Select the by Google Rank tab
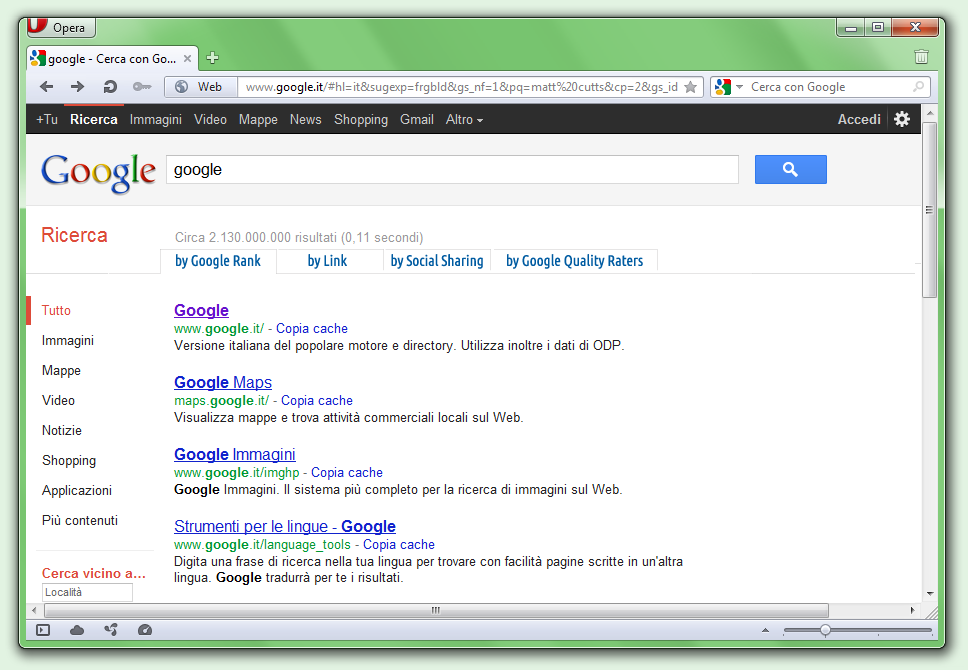968x670 pixels. 218,261
